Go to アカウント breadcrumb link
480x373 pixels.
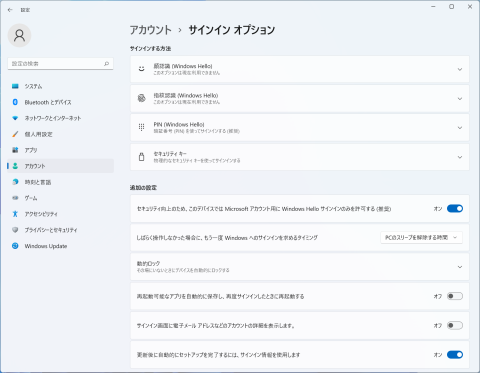151,30
